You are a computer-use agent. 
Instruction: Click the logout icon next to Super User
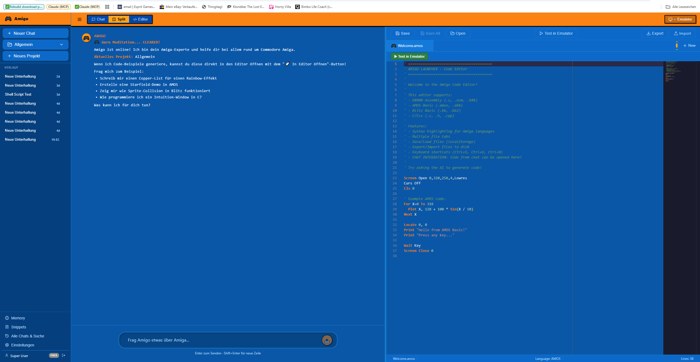[63, 355]
